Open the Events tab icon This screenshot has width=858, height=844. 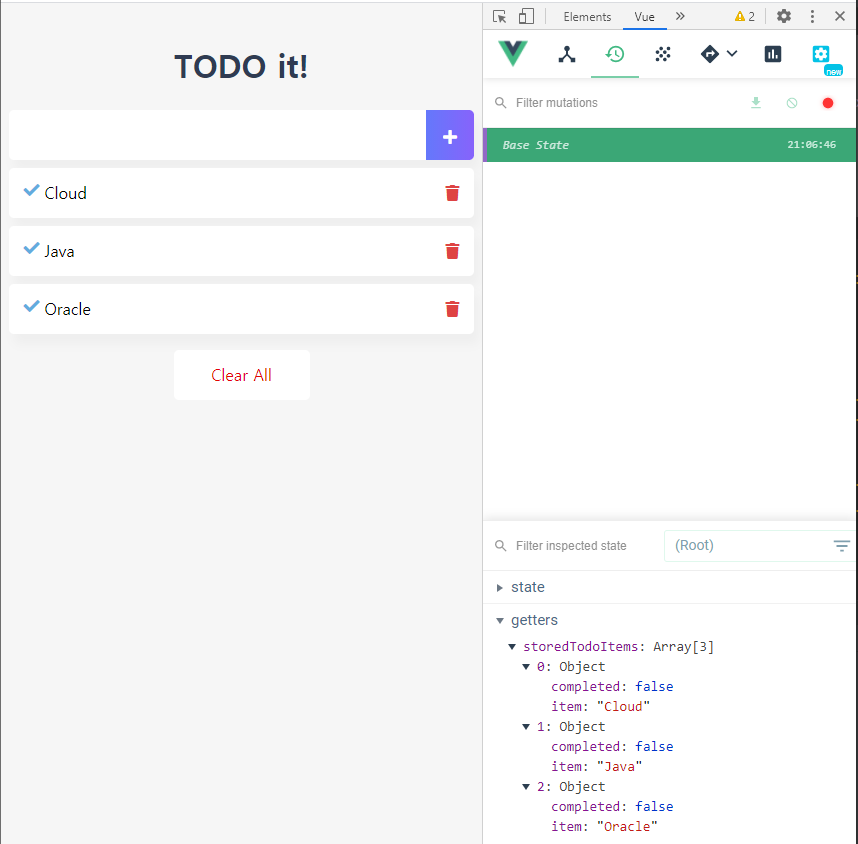(x=663, y=54)
